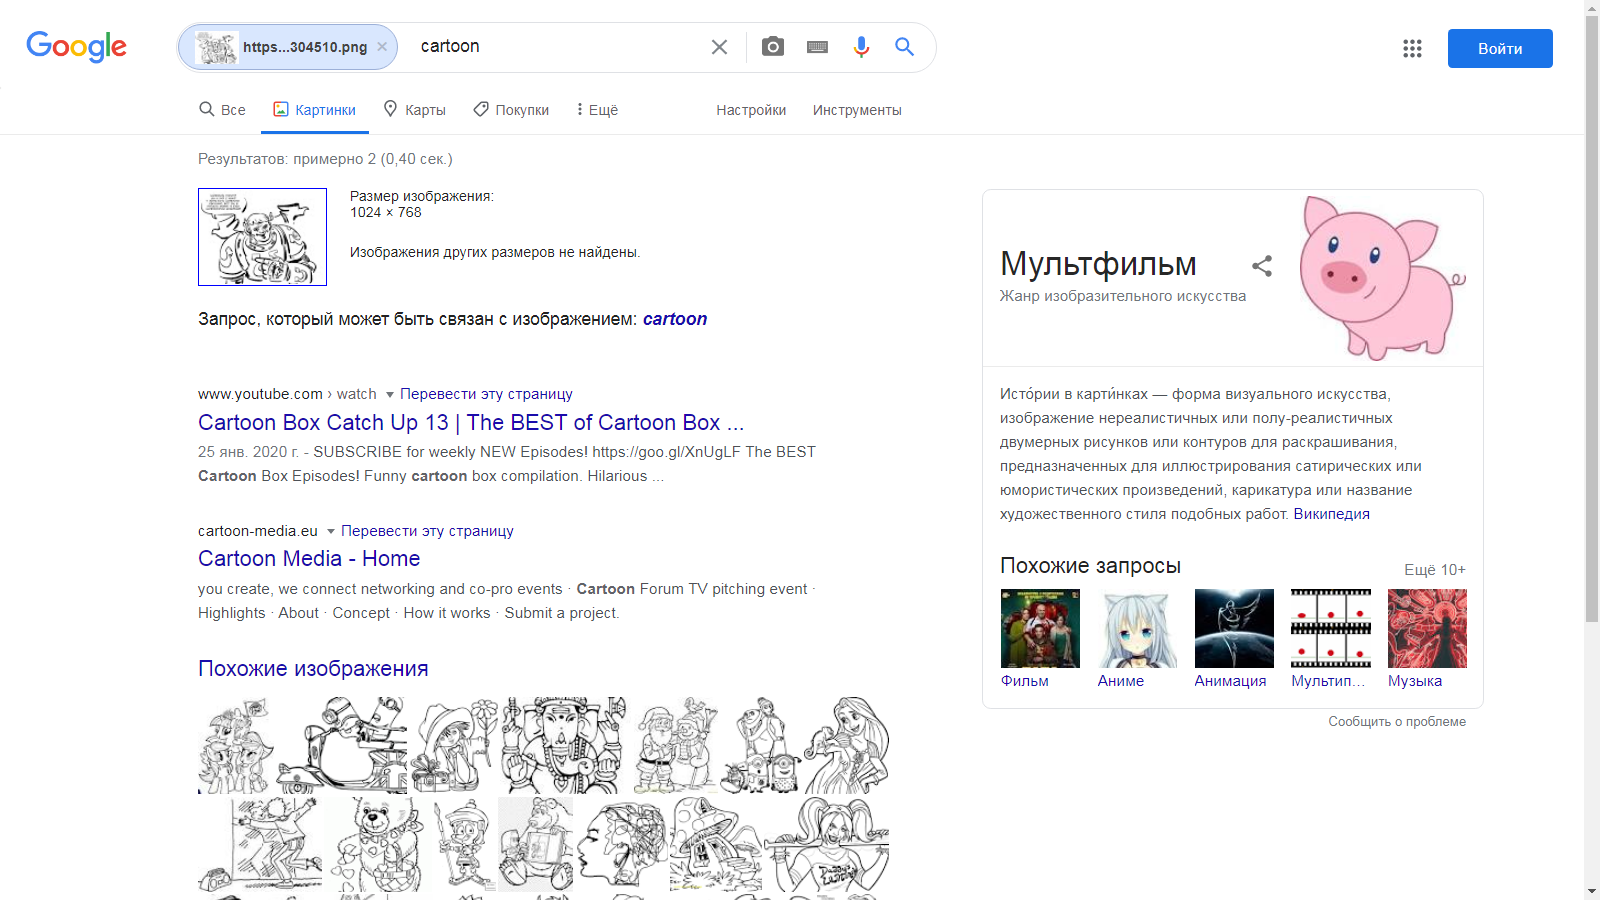This screenshot has height=900, width=1600.
Task: Share the Мультфильм knowledge panel
Action: click(1262, 265)
